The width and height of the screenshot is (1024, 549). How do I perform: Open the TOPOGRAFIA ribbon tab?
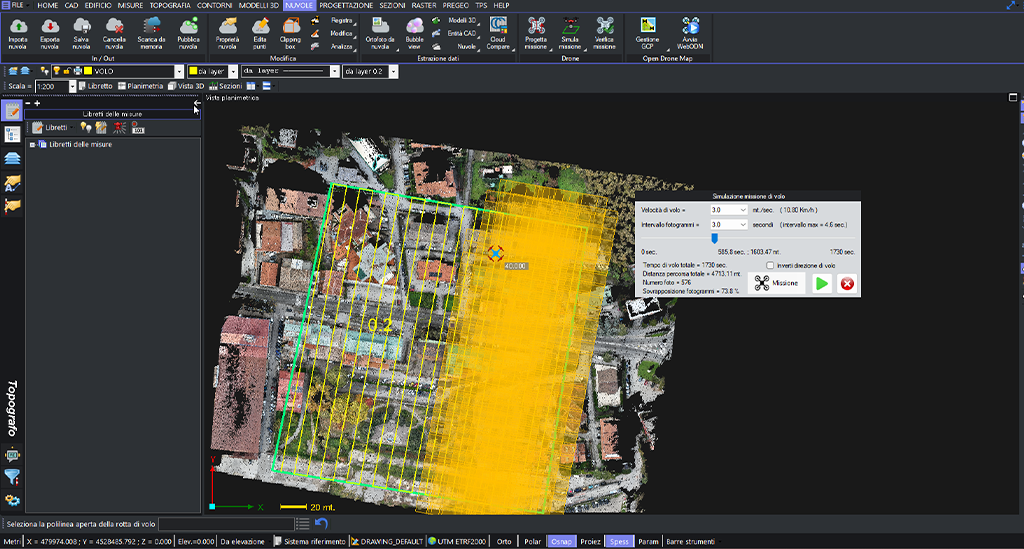click(170, 5)
